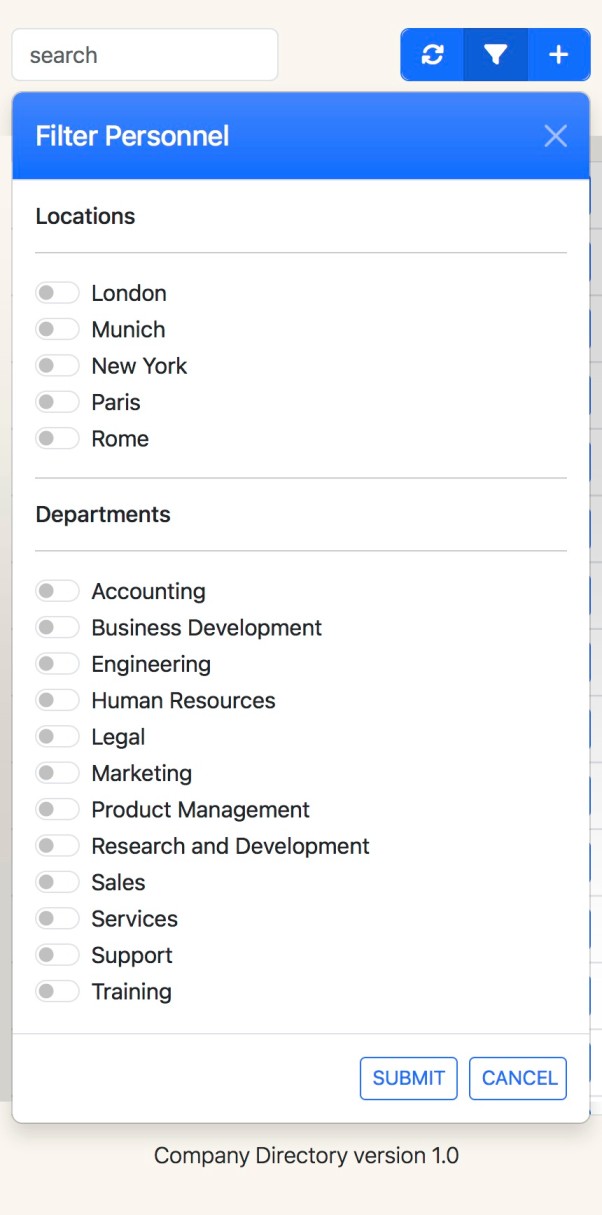Toggle the Research and Development switch
Screen dimensions: 602x1215
pyautogui.click(x=57, y=846)
